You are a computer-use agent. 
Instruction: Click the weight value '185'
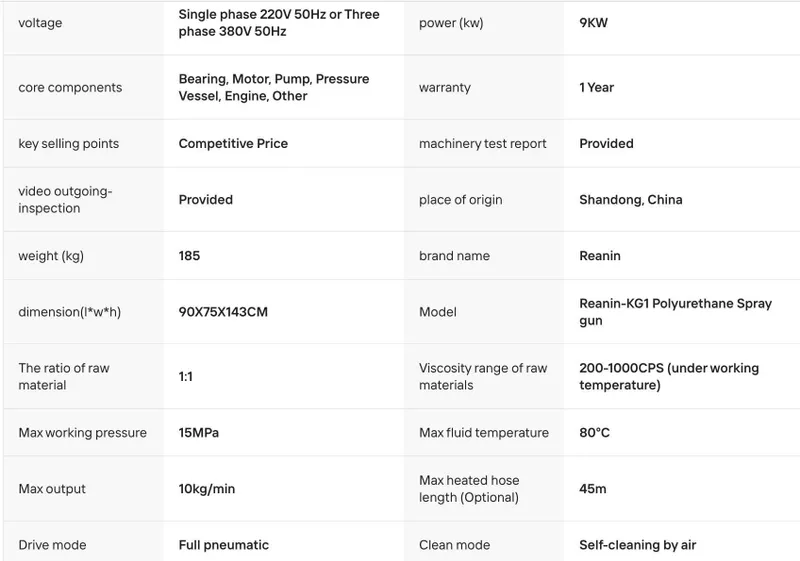click(x=189, y=256)
